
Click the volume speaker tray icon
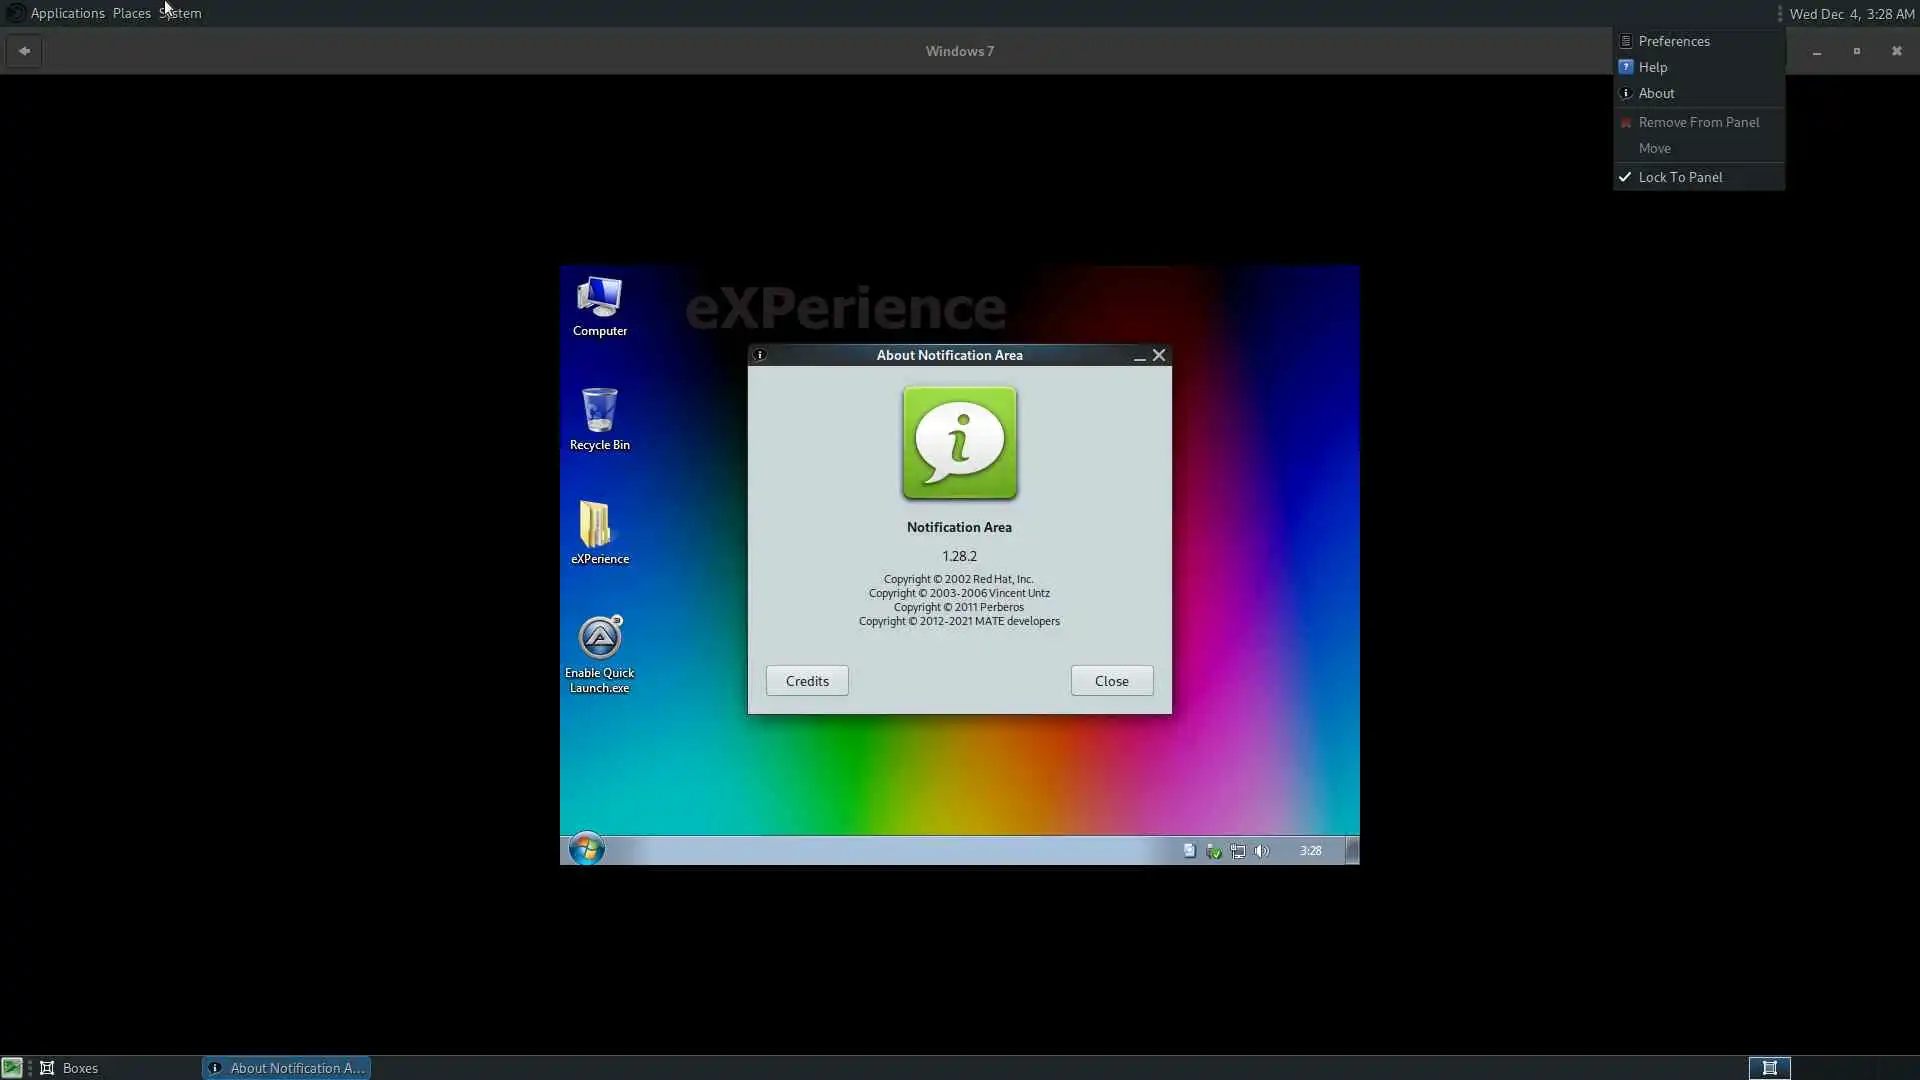click(x=1262, y=851)
